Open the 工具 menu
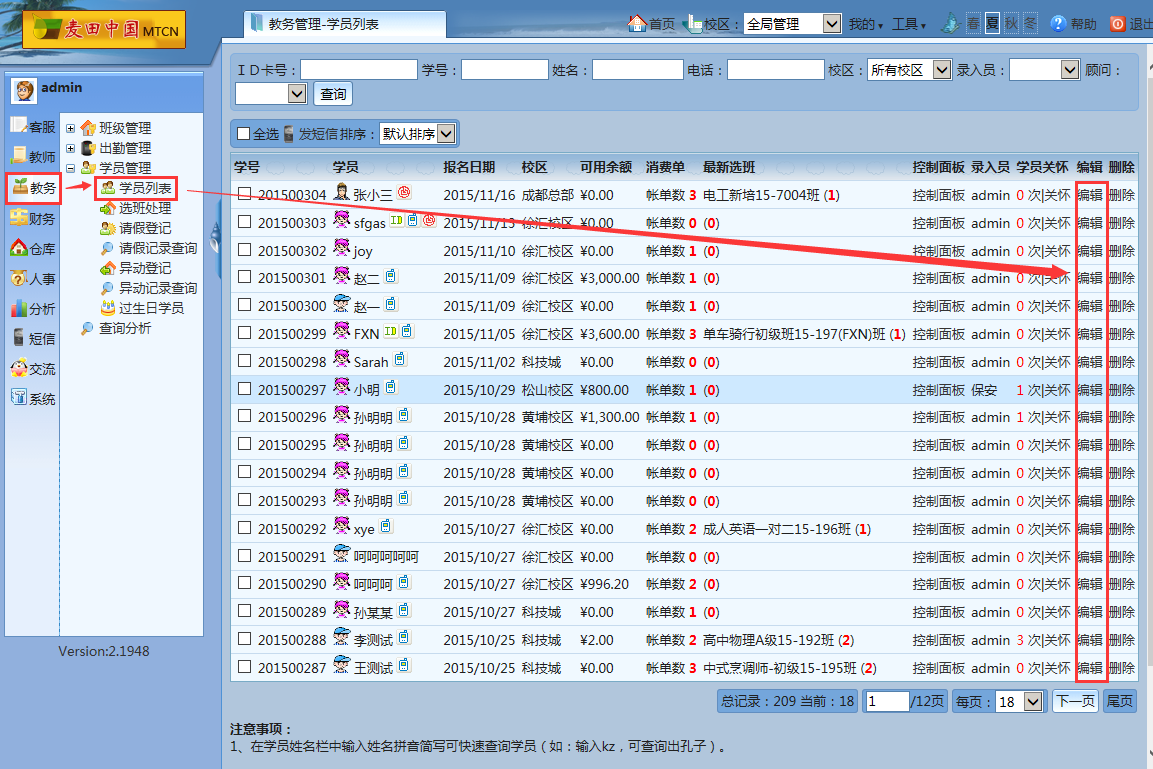The width and height of the screenshot is (1153, 769). pyautogui.click(x=908, y=24)
